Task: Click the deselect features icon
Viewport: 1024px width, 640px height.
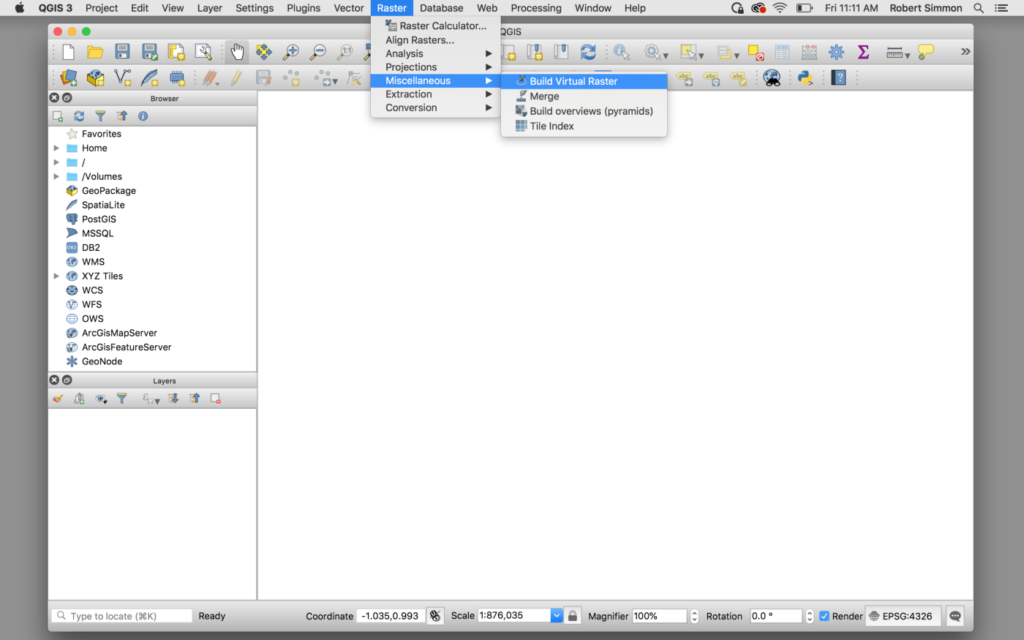Action: pyautogui.click(x=756, y=52)
